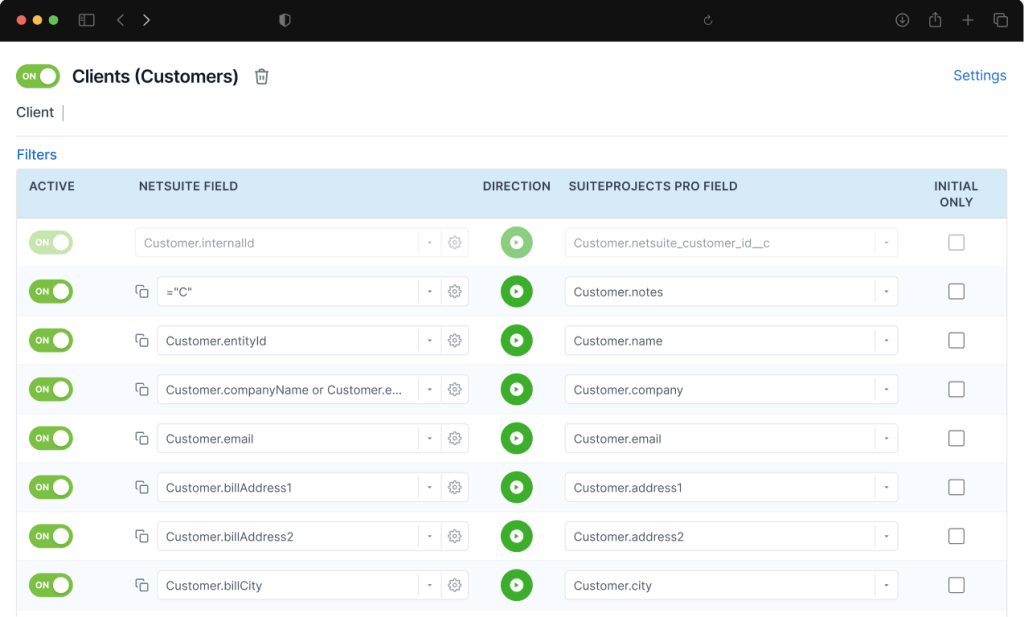Screen dimensions: 1024x617
Task: Toggle active switch for Customer.companyName row
Action: 51,389
